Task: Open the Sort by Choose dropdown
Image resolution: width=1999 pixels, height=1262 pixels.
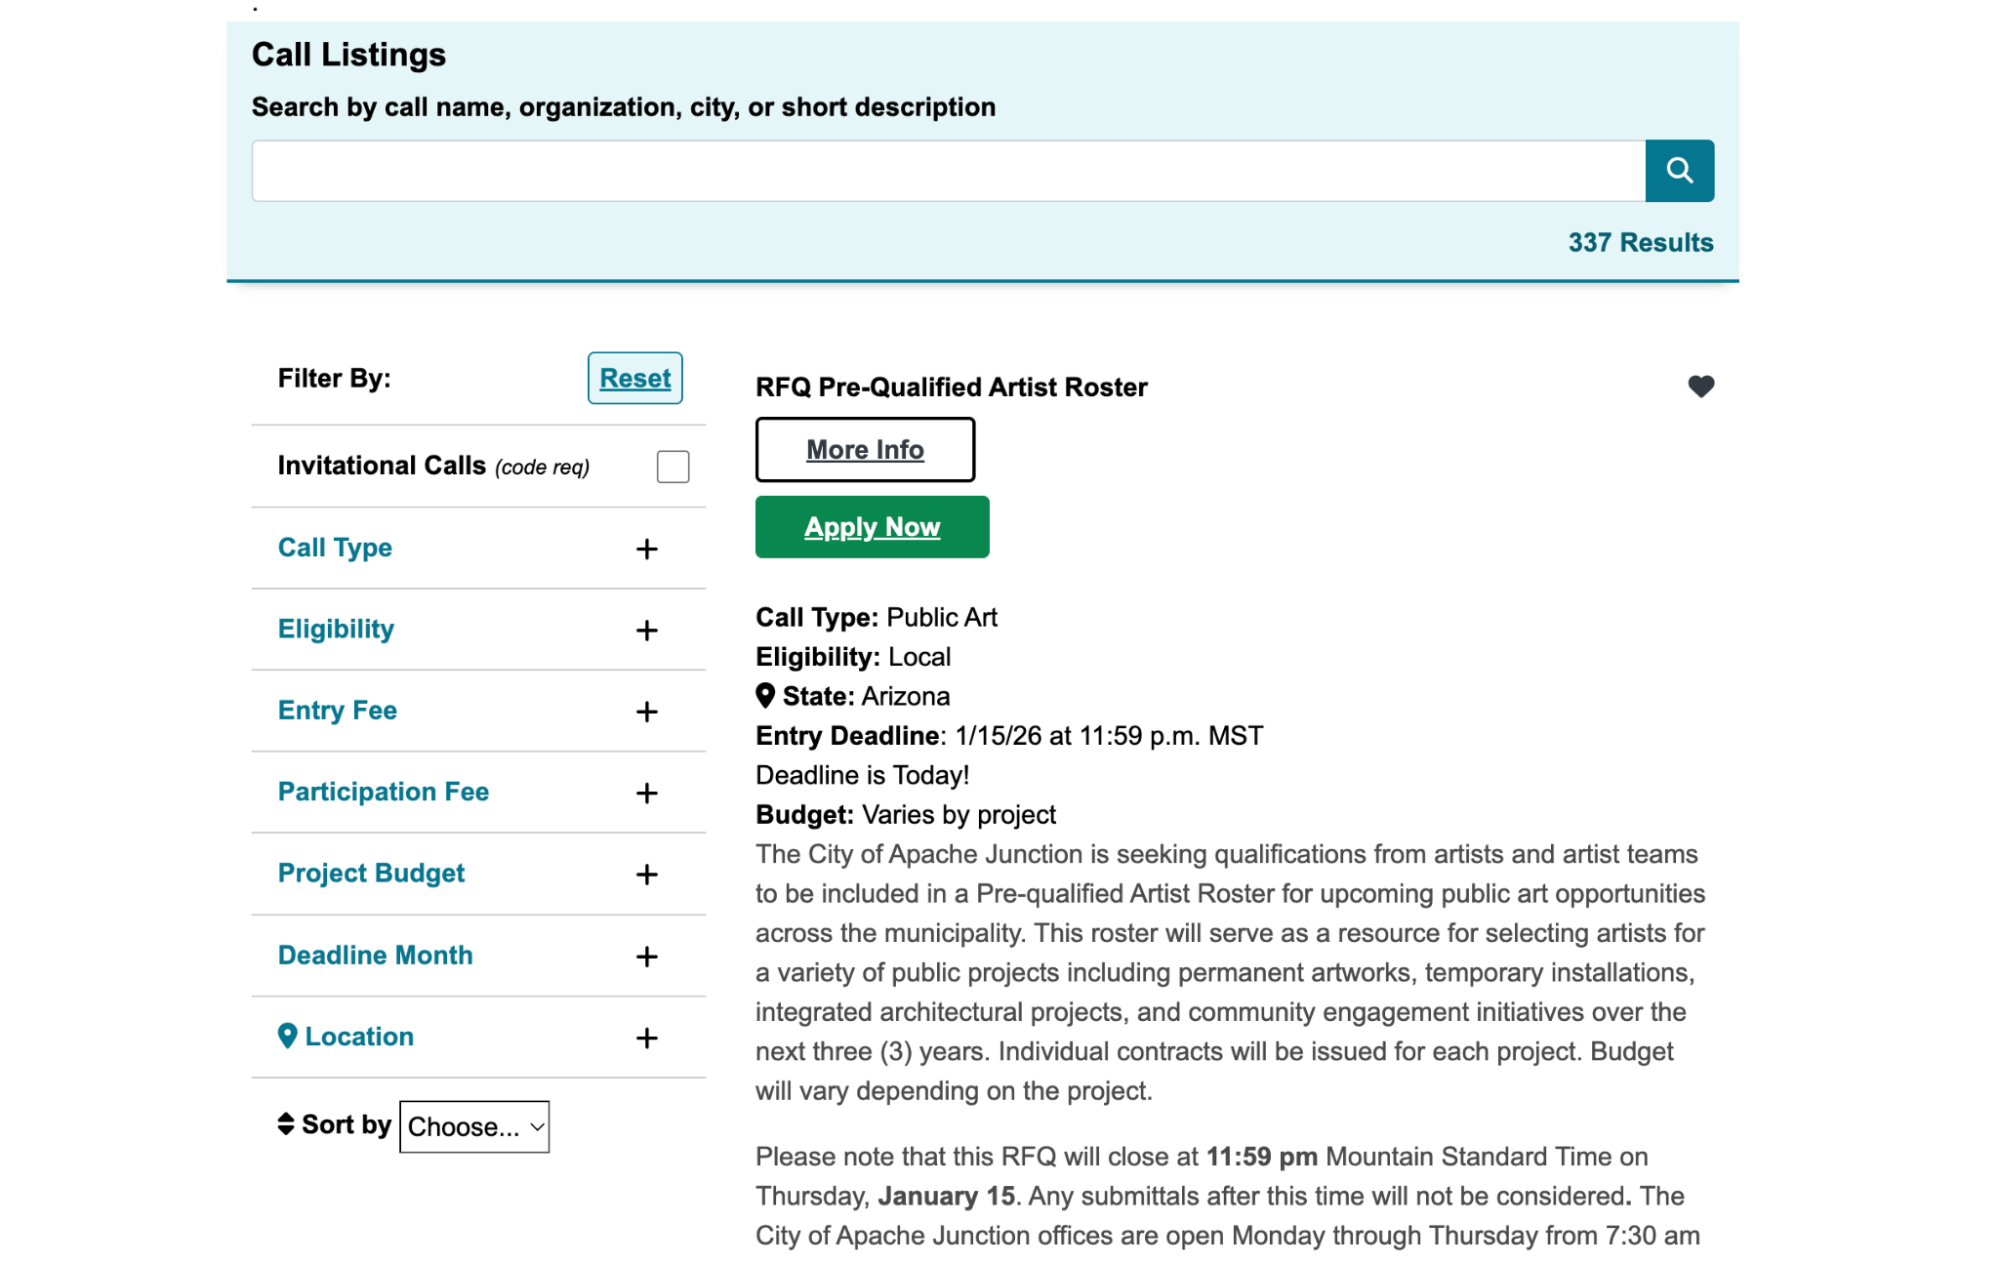Action: point(474,1126)
